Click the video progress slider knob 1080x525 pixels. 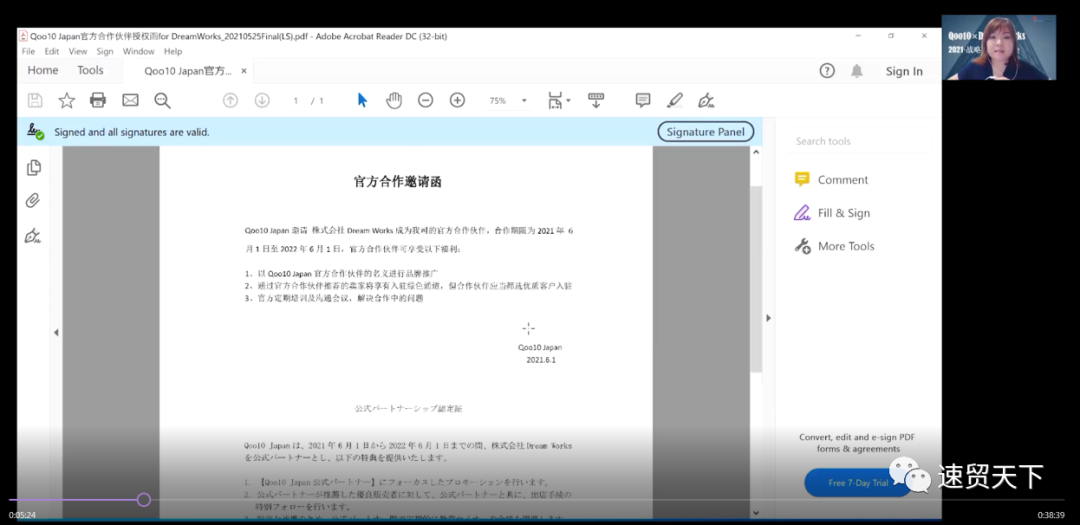[143, 500]
